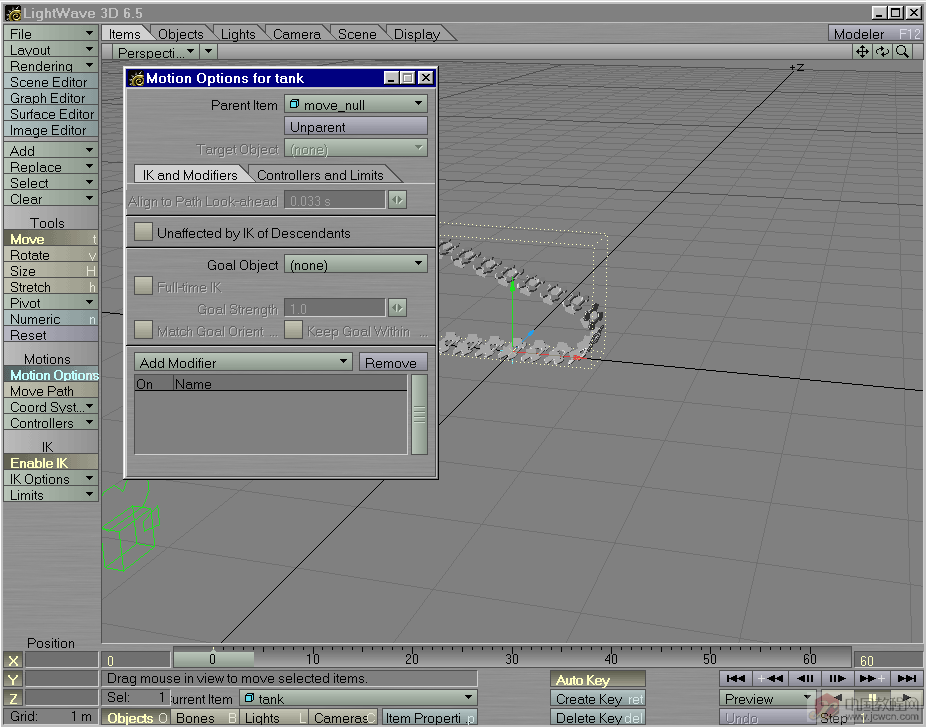Viewport: 926px width, 727px height.
Task: Toggle the Match Goal Orient checkbox
Action: point(144,330)
